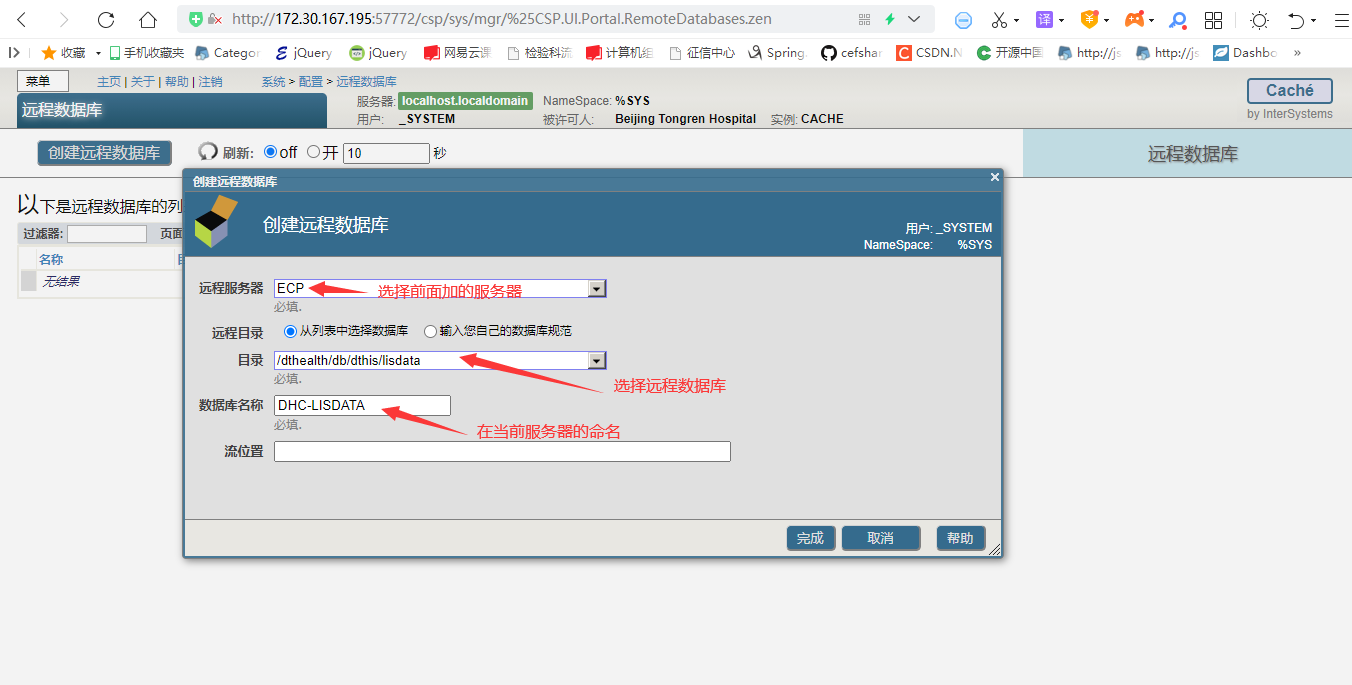This screenshot has height=685, width=1352.
Task: Open the Dashbo bookmark
Action: [1245, 53]
